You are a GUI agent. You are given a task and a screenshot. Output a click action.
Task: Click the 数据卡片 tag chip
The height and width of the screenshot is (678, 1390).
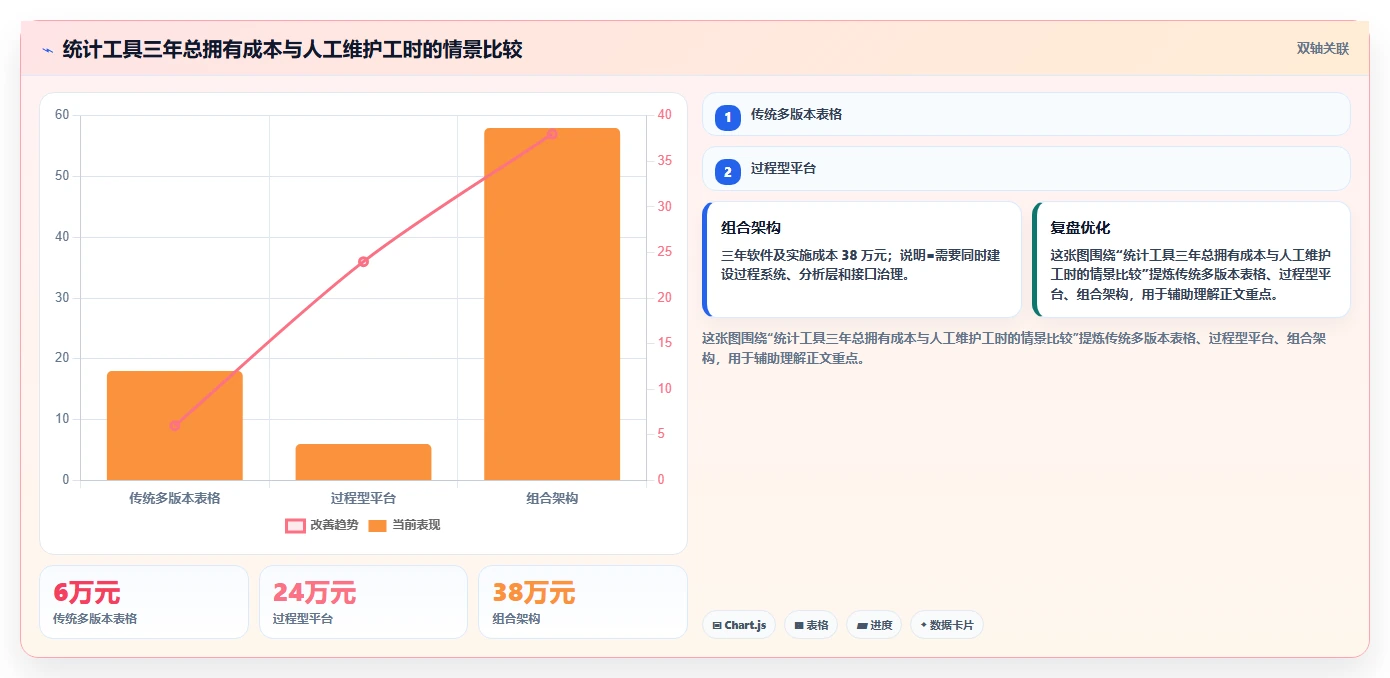[x=947, y=625]
